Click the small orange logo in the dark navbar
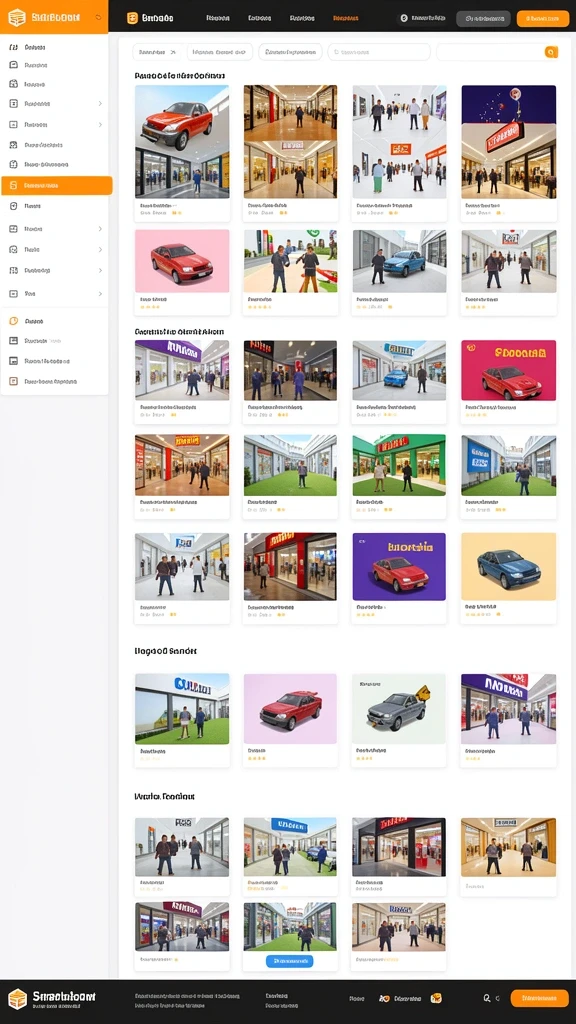The width and height of the screenshot is (576, 1024). [133, 18]
